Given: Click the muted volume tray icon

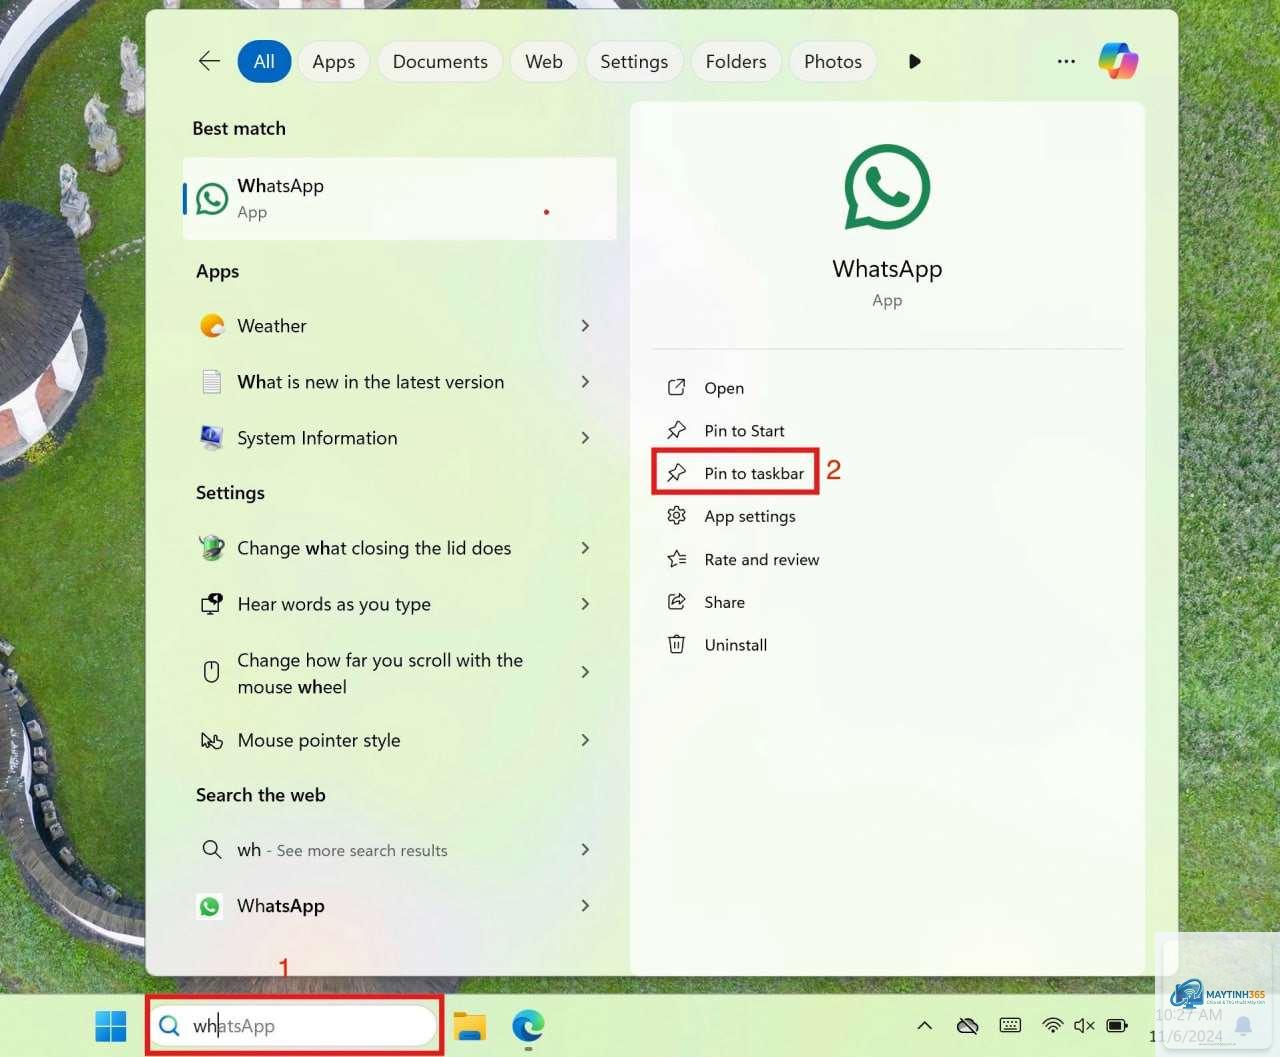Looking at the screenshot, I should pos(1084,1025).
